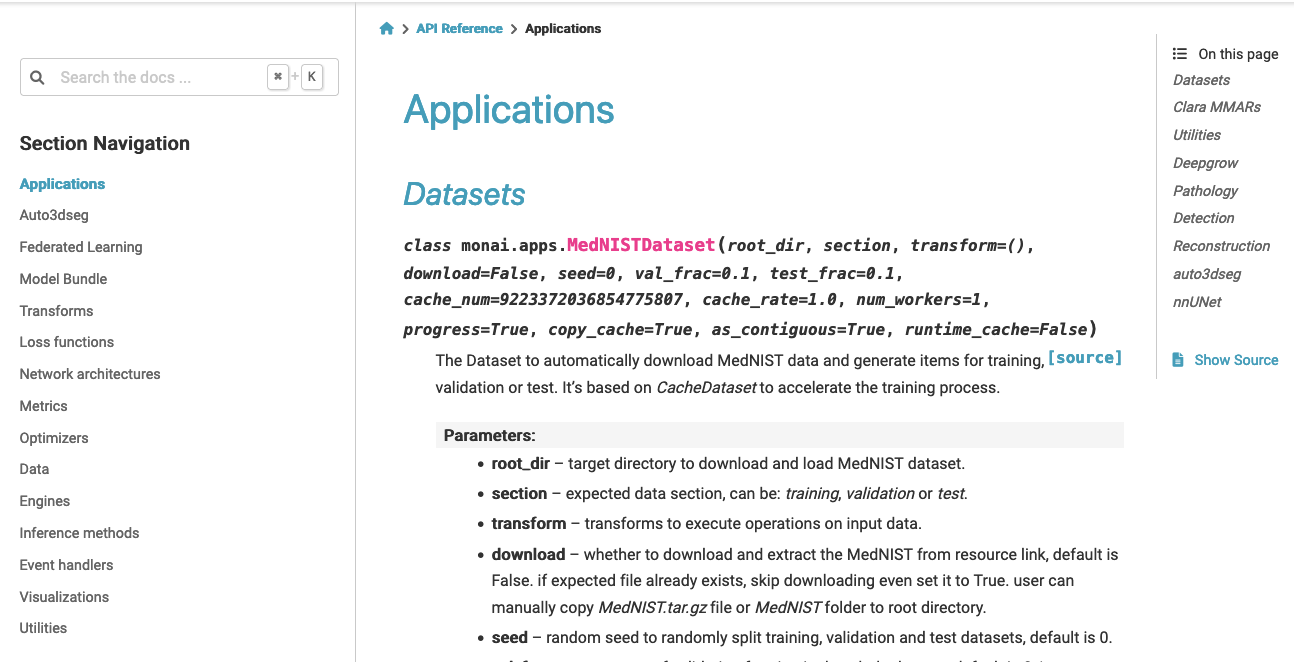Open the API Reference breadcrumb link
Image resolution: width=1294 pixels, height=662 pixels.
(458, 28)
